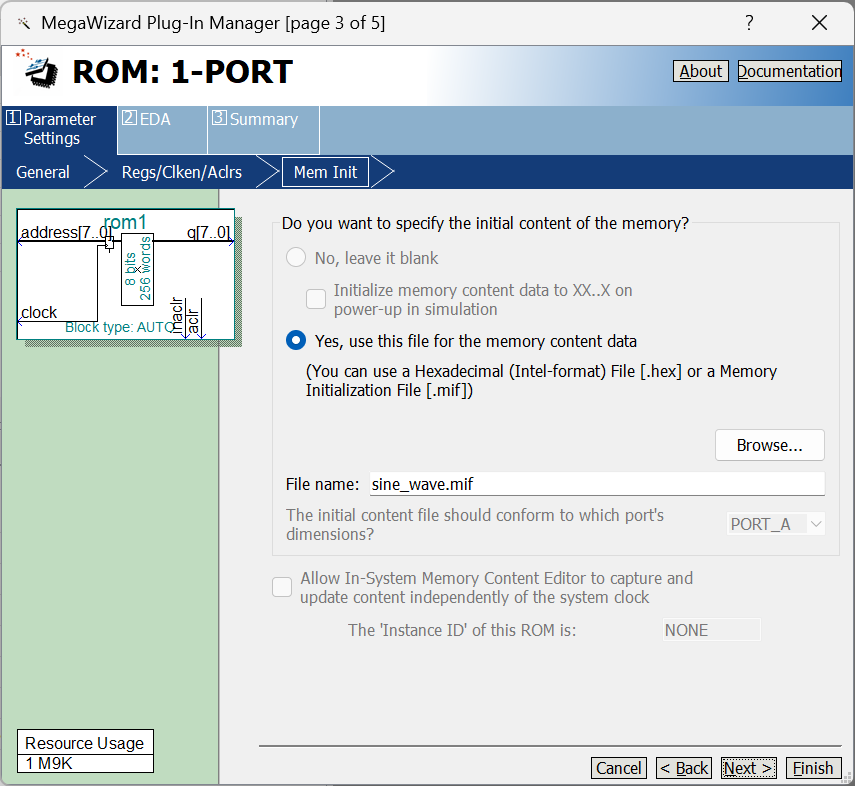Enable In-System Memory Content Editor checkbox

[282, 587]
